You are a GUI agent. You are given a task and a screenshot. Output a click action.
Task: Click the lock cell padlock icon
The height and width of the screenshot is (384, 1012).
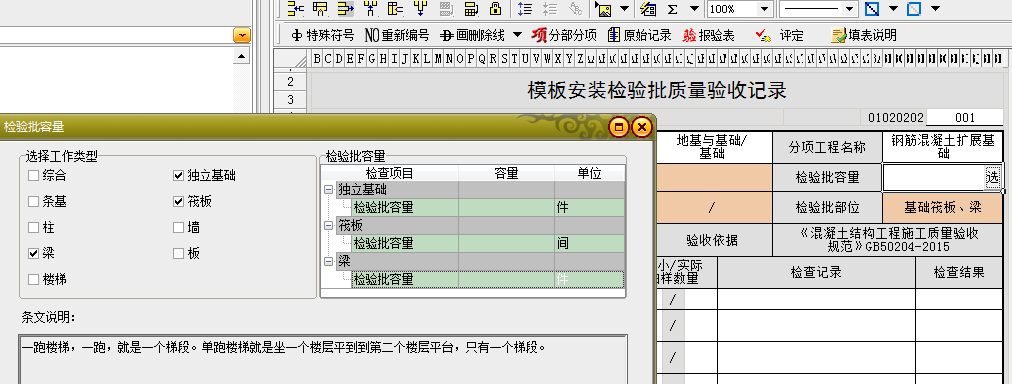pos(495,9)
